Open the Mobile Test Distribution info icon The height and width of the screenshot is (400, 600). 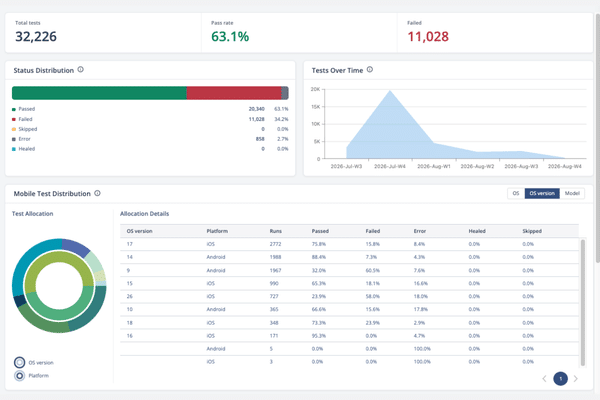(98, 193)
